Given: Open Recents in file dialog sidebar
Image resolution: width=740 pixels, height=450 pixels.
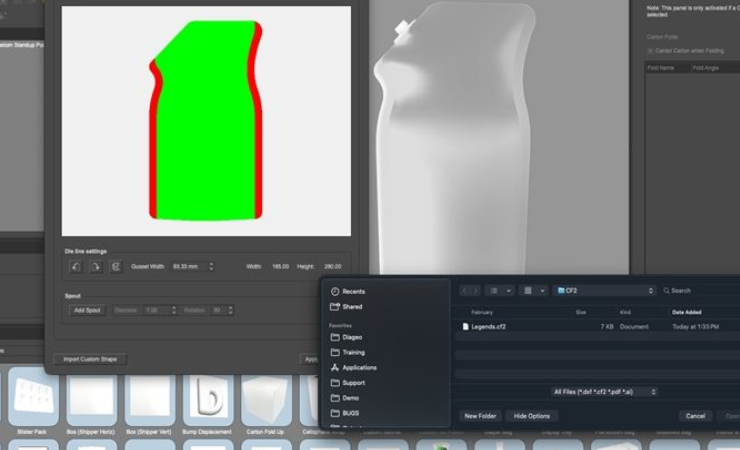Looking at the screenshot, I should pos(353,291).
